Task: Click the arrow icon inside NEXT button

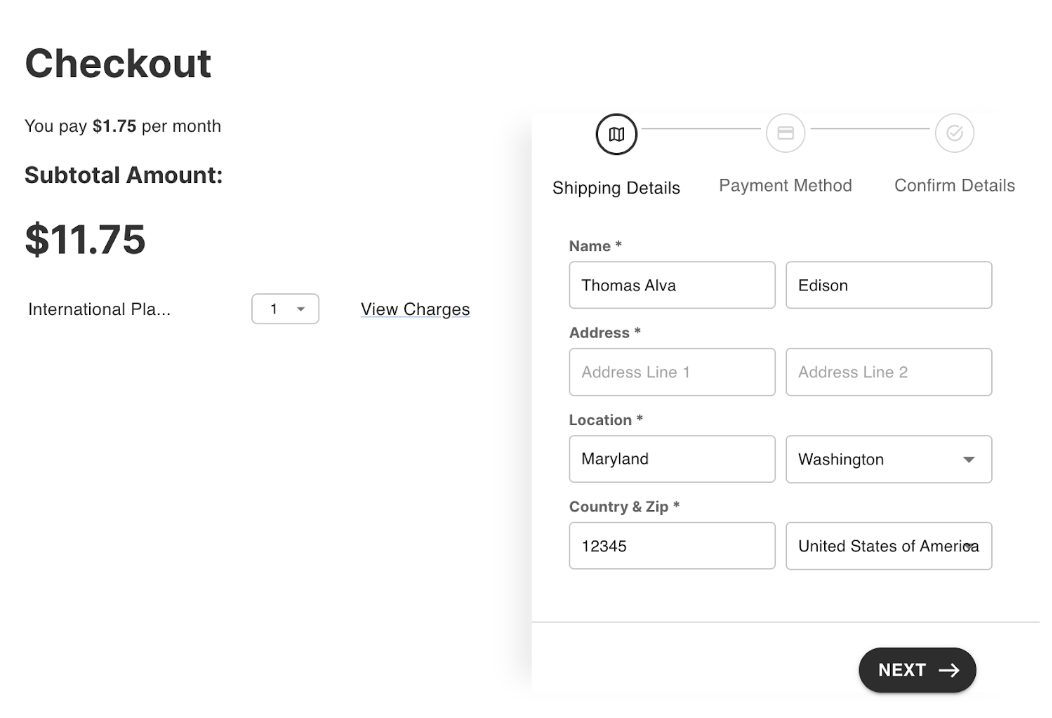Action: coord(949,670)
